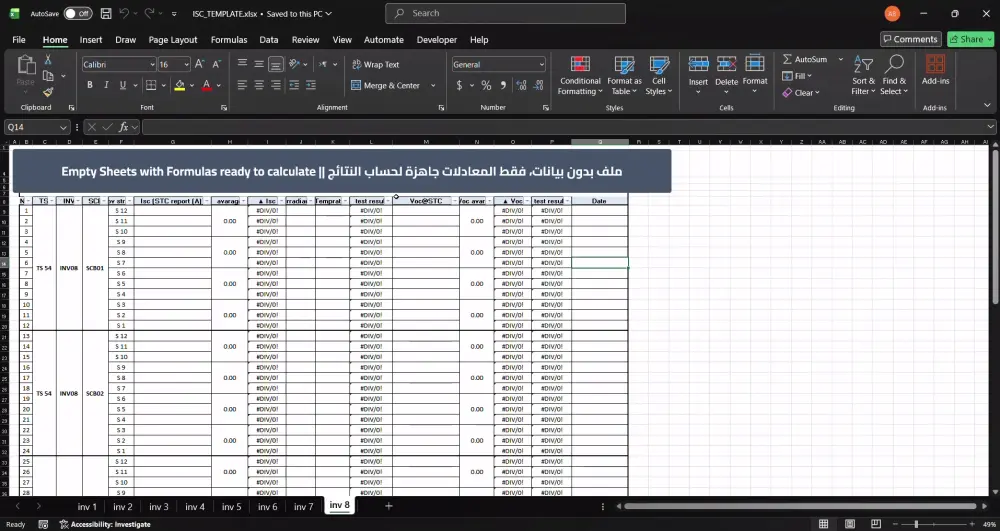The image size is (1000, 531).
Task: Add a new sheet with plus button
Action: 388,506
